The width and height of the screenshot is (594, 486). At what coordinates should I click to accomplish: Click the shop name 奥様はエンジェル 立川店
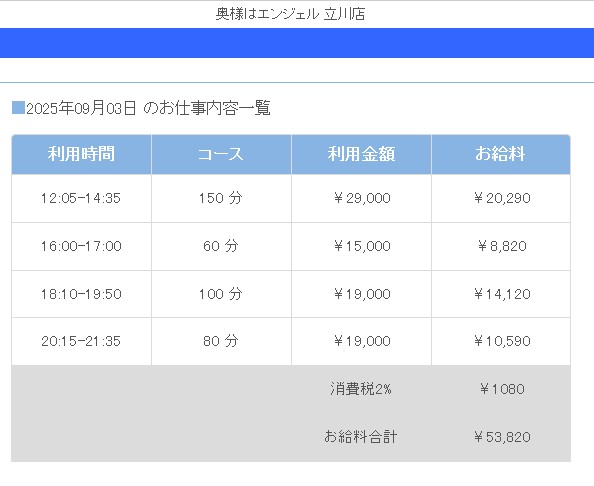(290, 14)
